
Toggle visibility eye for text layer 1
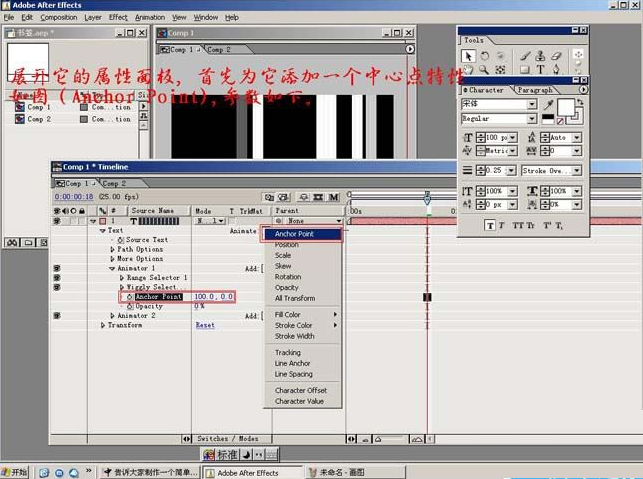(56, 221)
